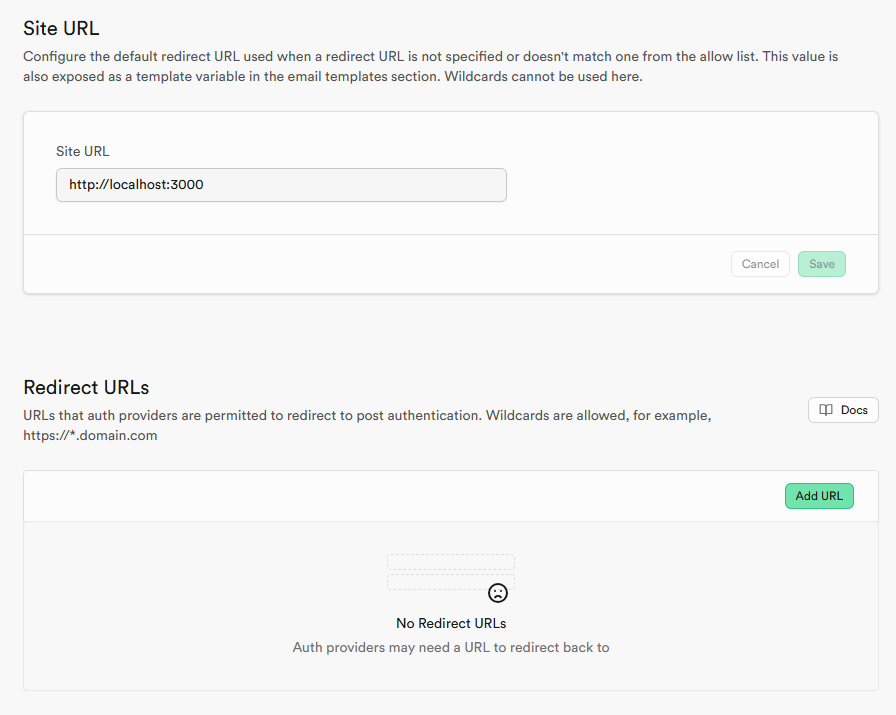896x715 pixels.
Task: Click the "Site URL" section heading
Action: [x=61, y=28]
